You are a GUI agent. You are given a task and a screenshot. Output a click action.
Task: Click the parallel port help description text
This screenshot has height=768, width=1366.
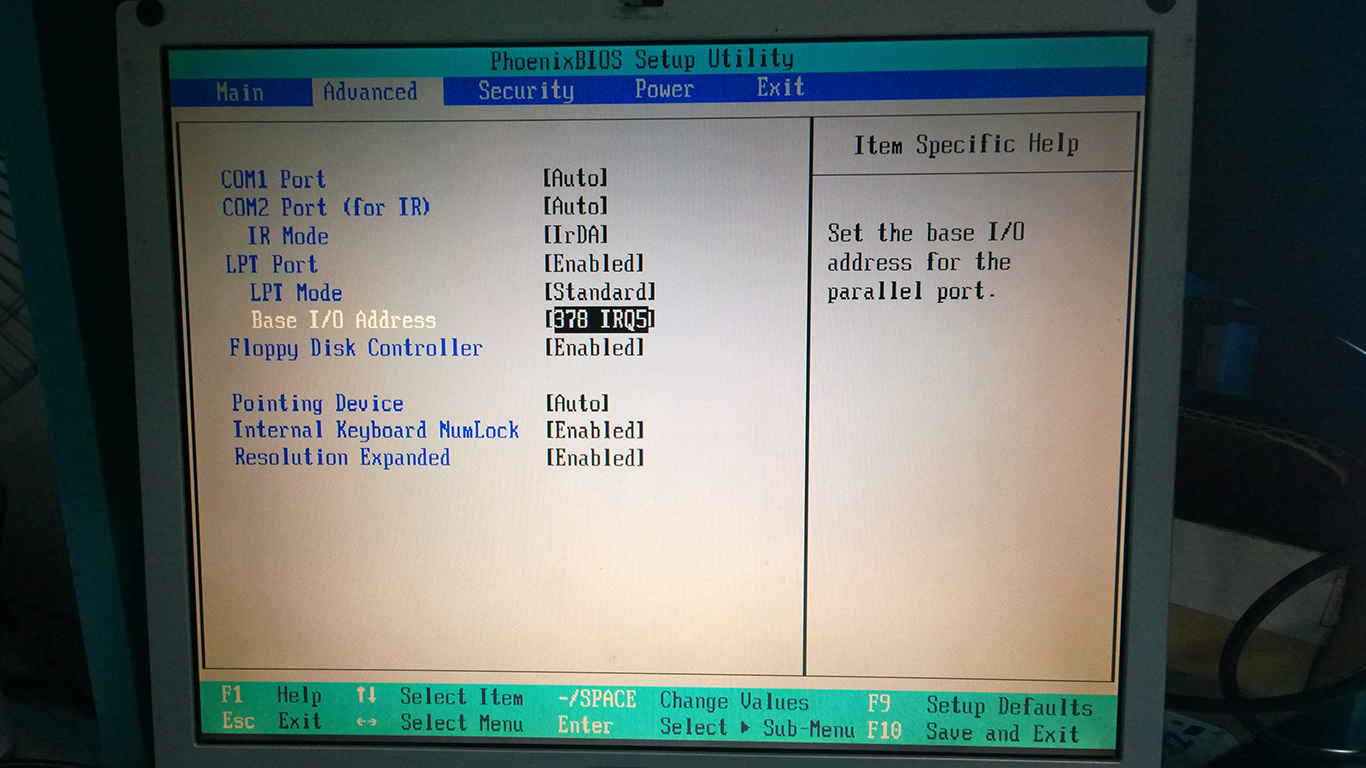tap(926, 262)
